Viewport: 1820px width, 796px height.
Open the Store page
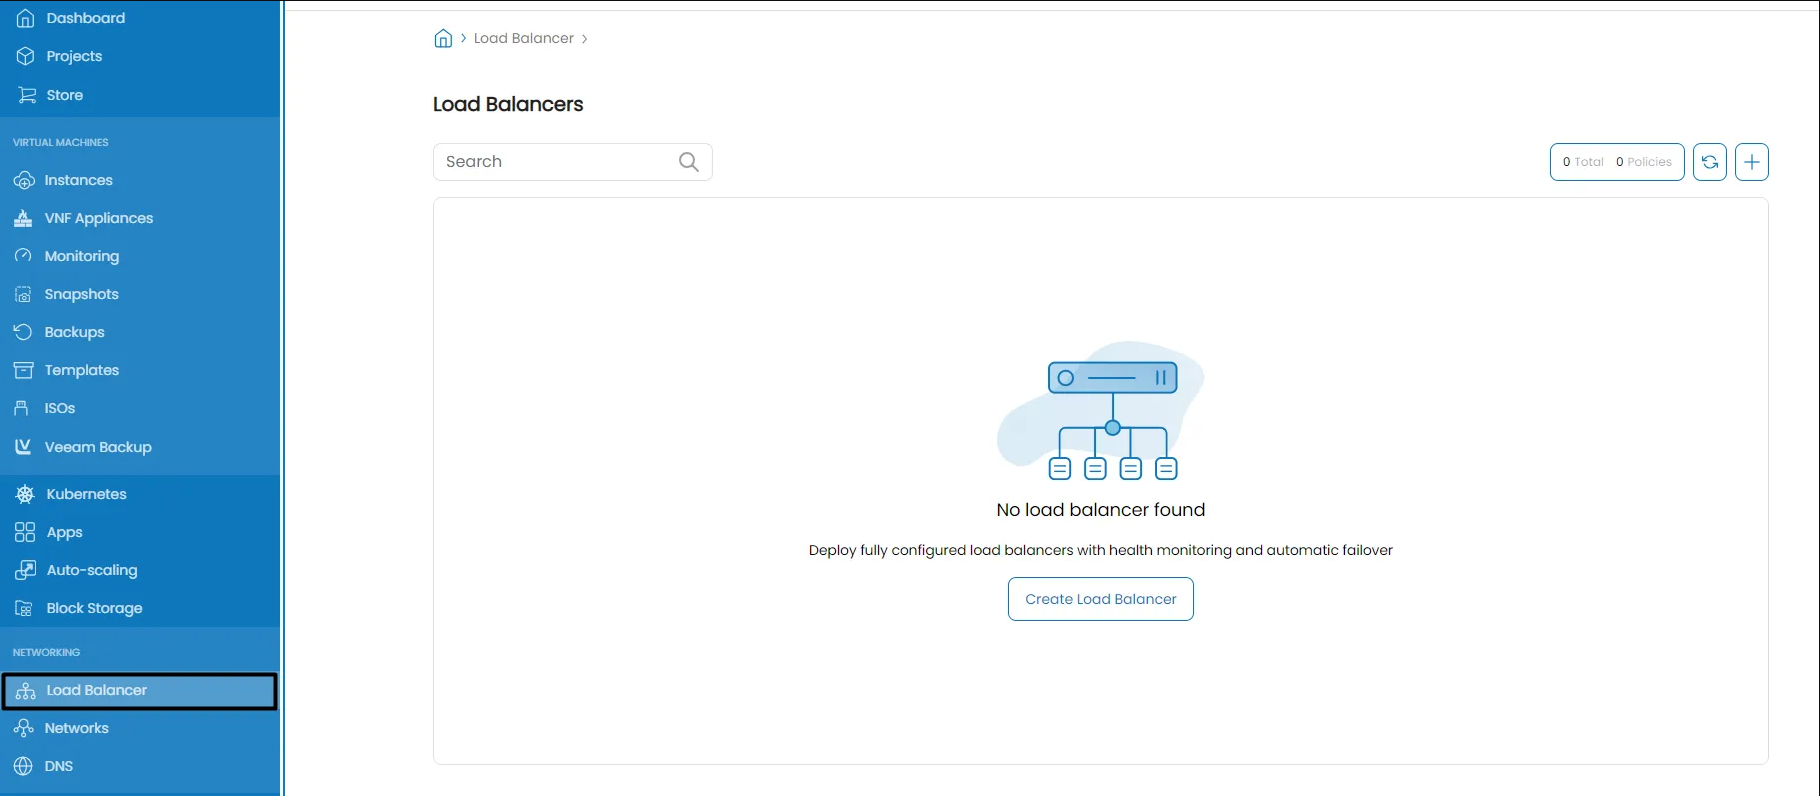(x=64, y=95)
